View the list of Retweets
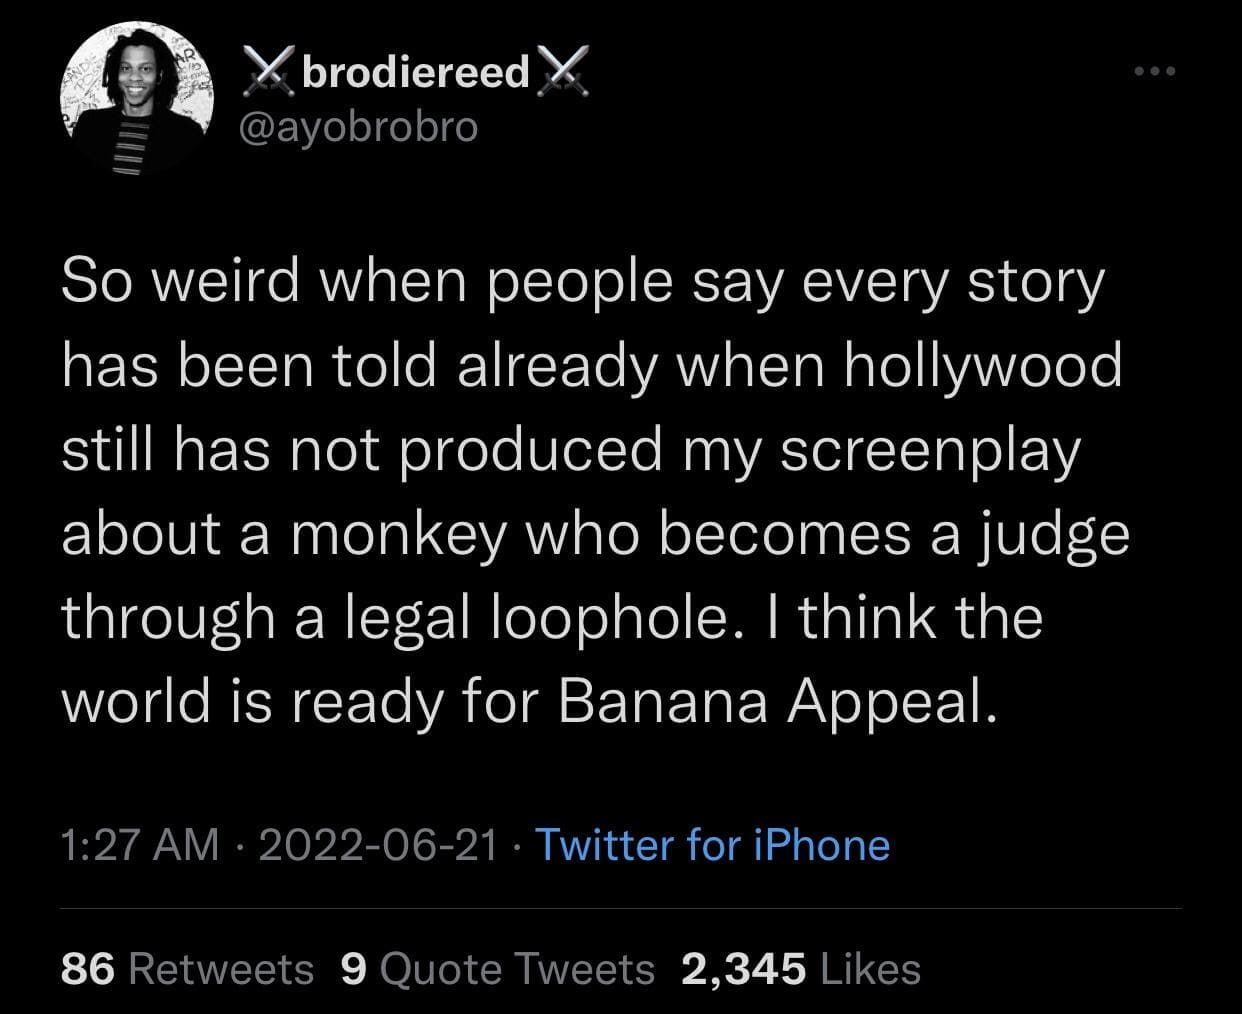1242x1014 pixels. tap(221, 968)
